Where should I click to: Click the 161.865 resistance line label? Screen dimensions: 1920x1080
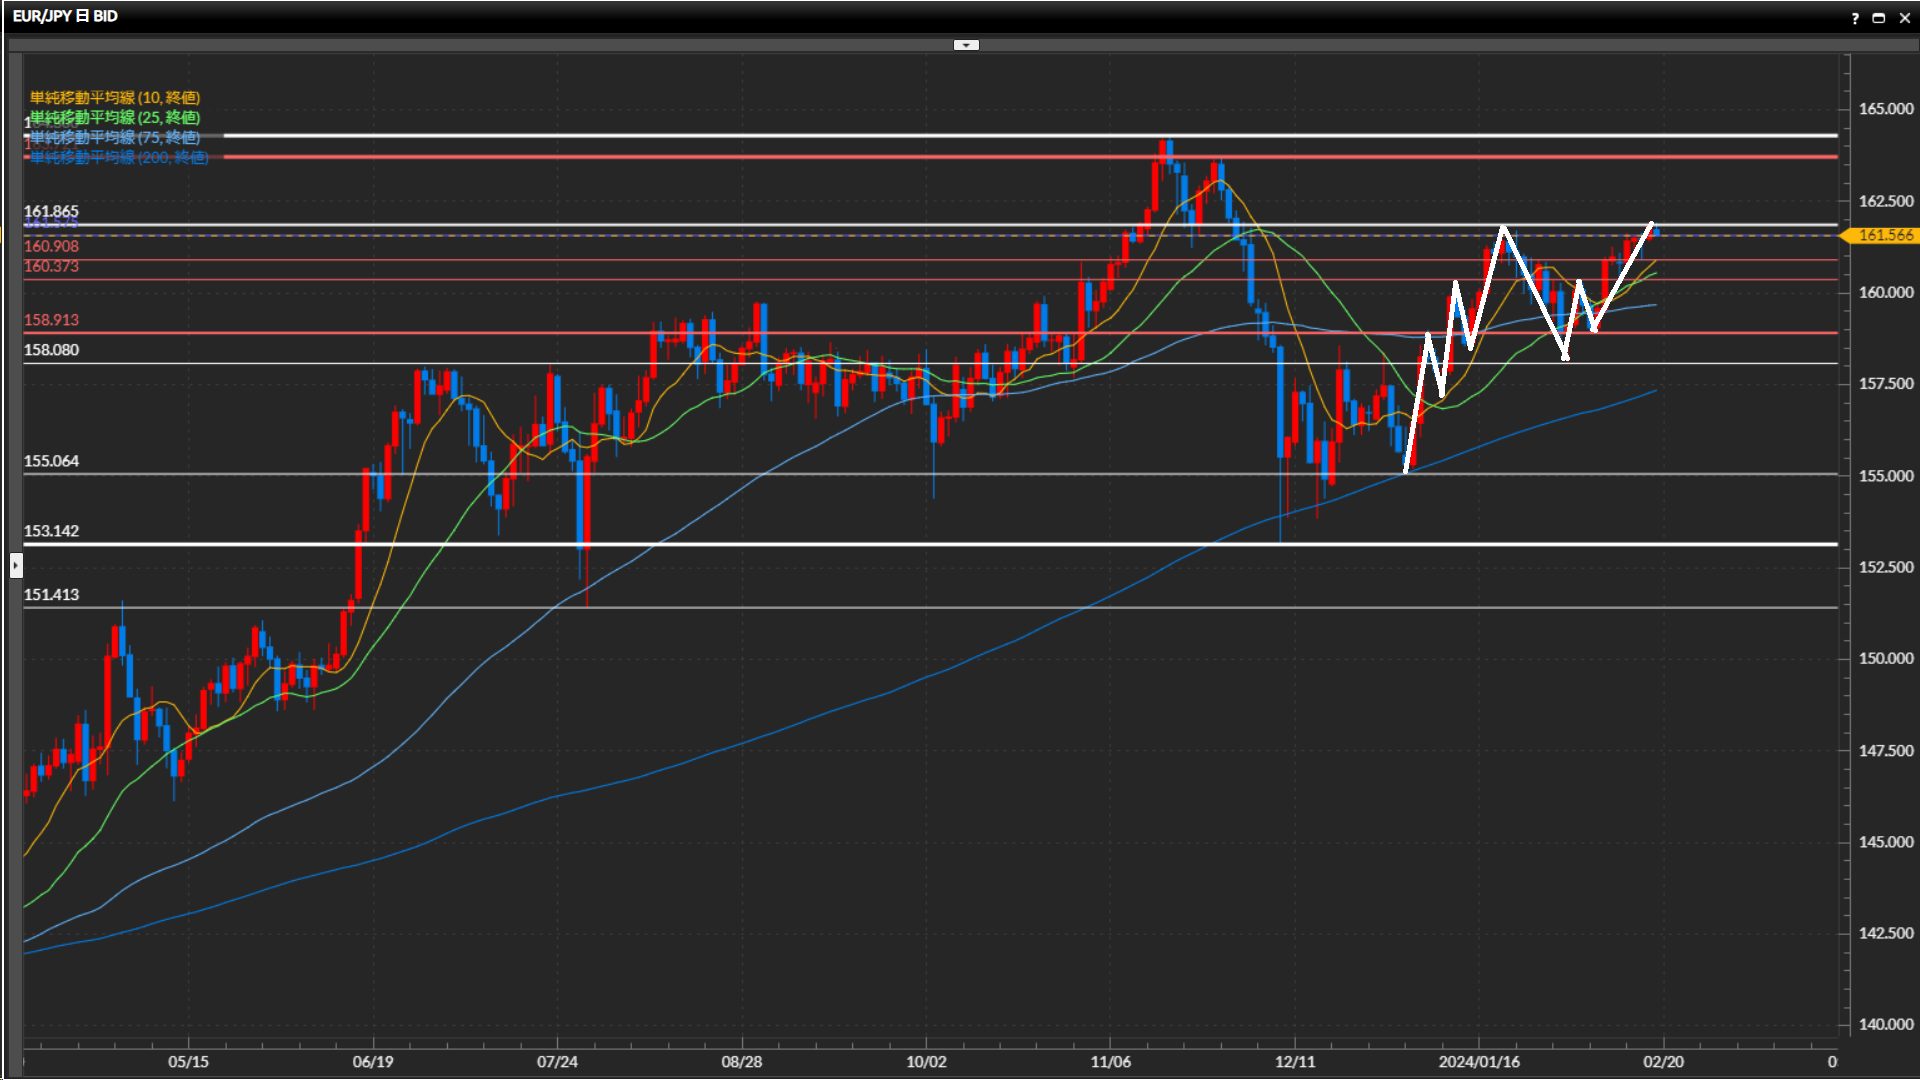tap(51, 211)
